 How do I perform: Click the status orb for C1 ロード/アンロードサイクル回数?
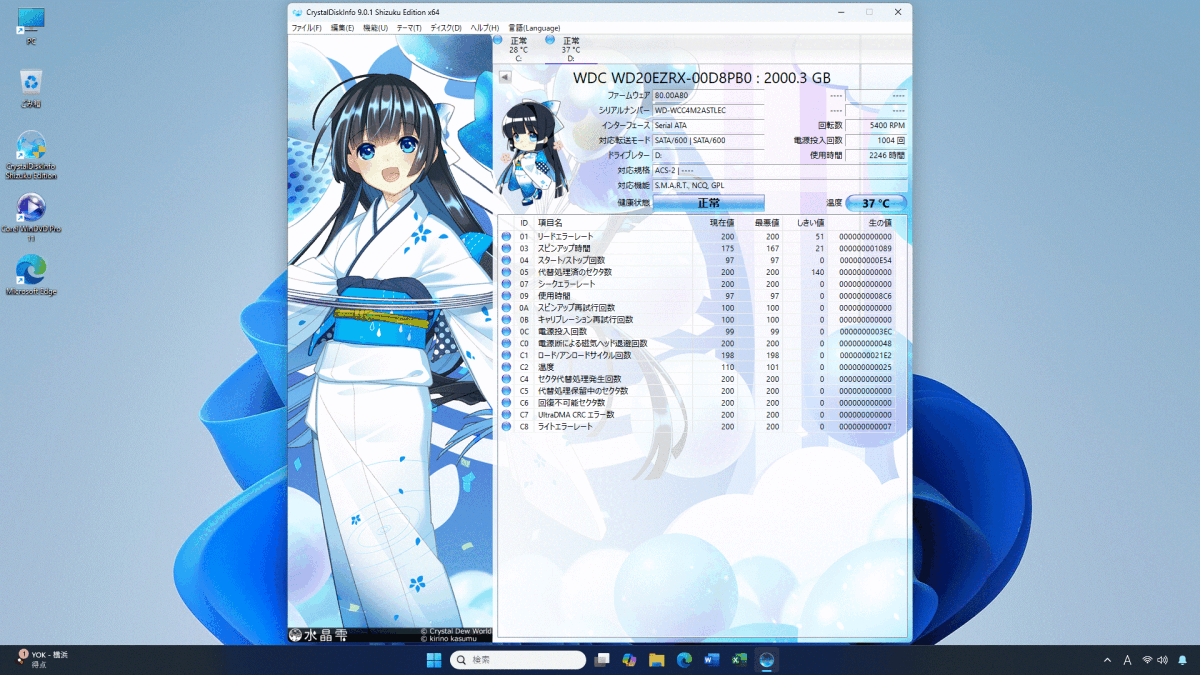click(x=506, y=355)
